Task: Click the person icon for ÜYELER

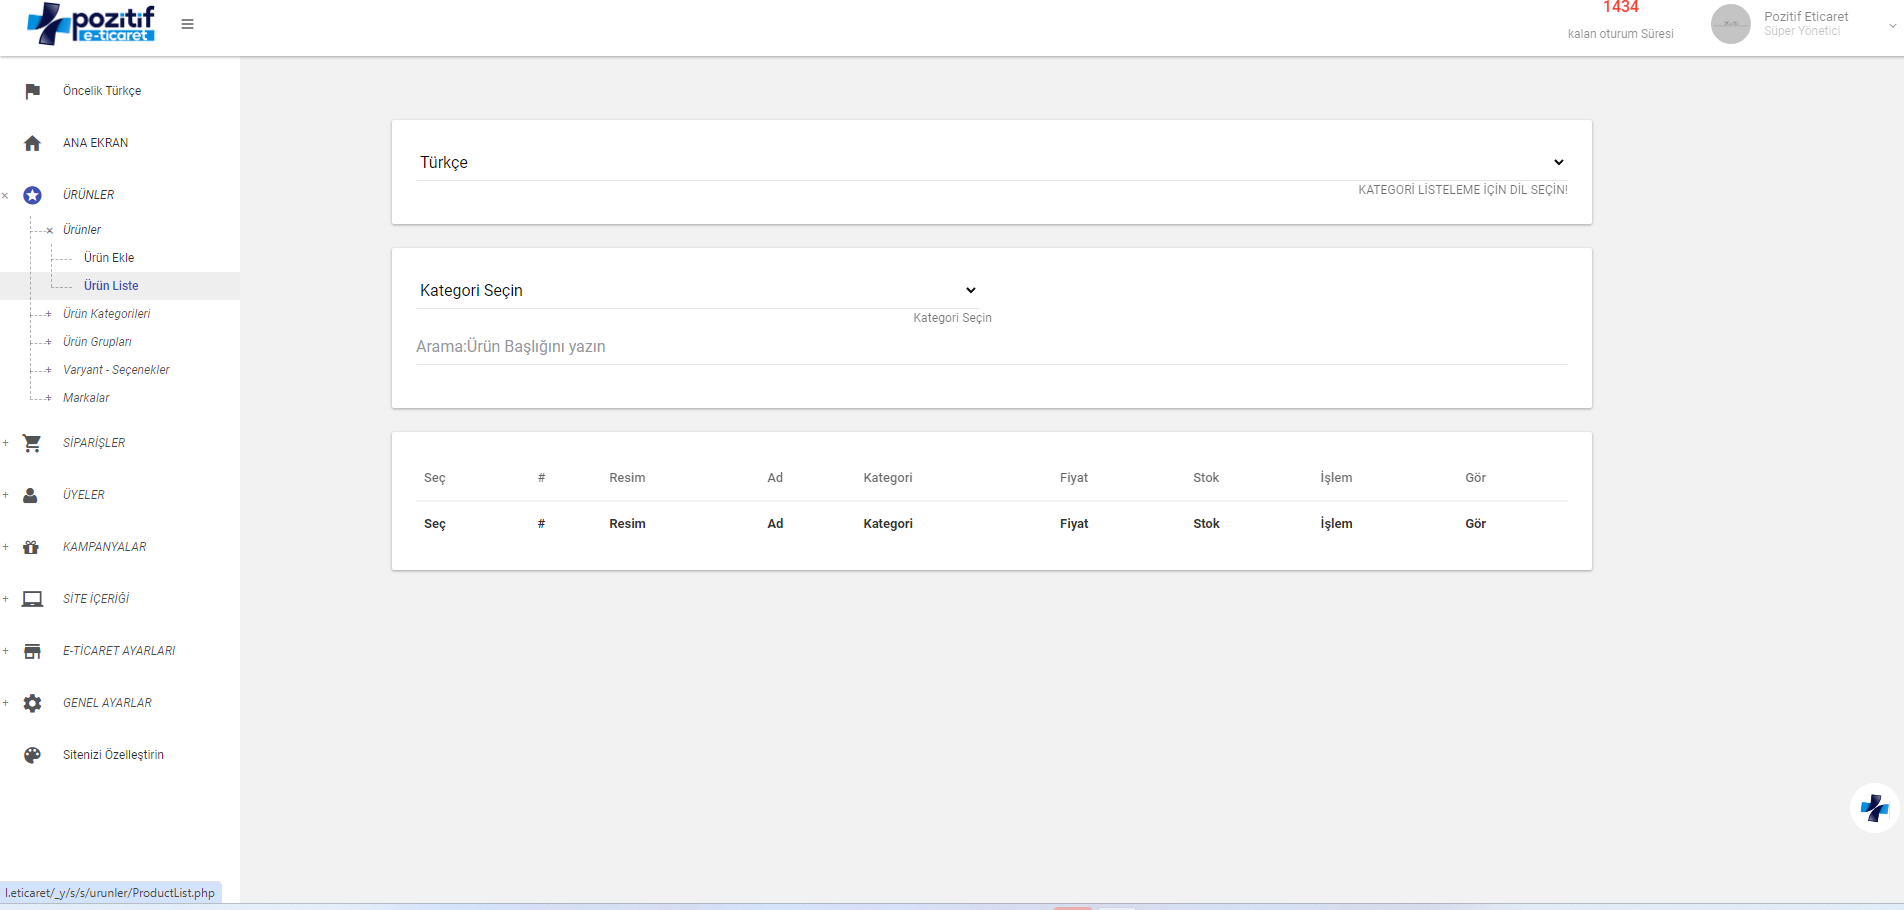Action: (x=31, y=495)
